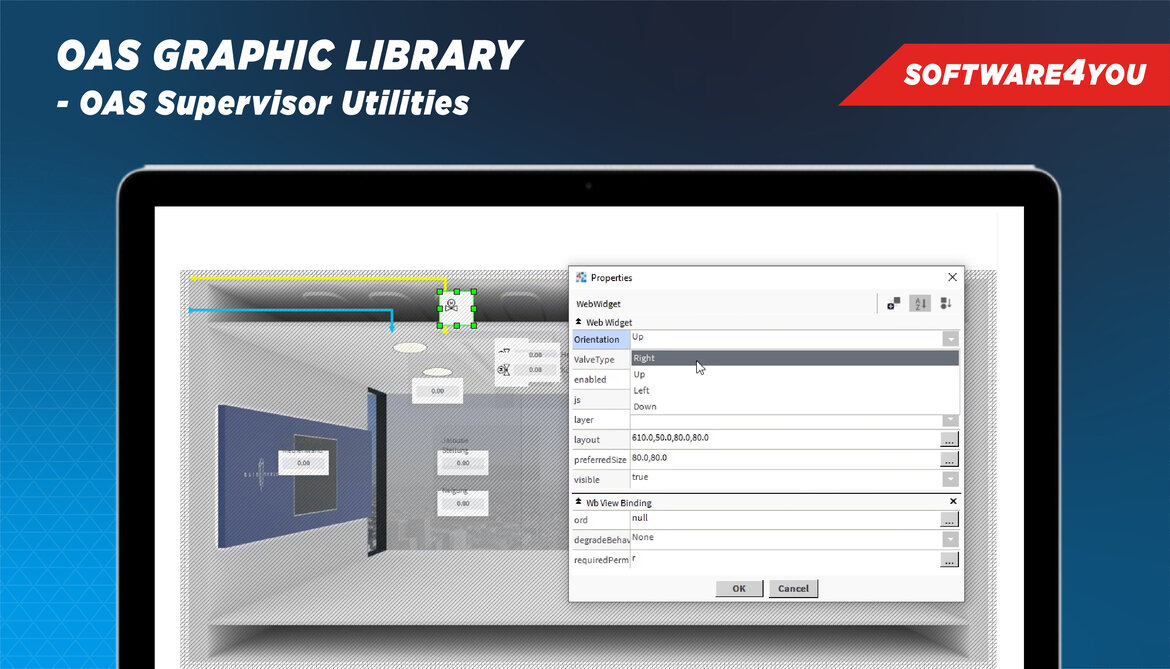This screenshot has width=1170, height=669.
Task: Click the round valve symbol beside 0.08
Action: (x=504, y=370)
